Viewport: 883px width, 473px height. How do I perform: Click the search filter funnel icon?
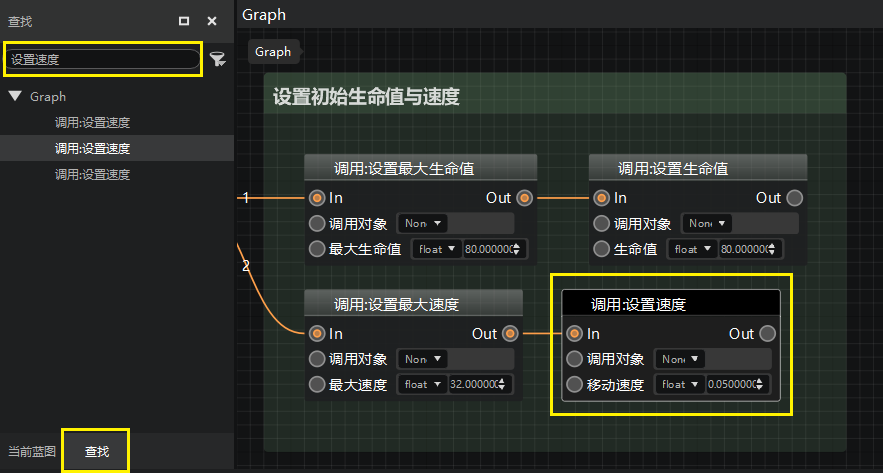coord(217,60)
